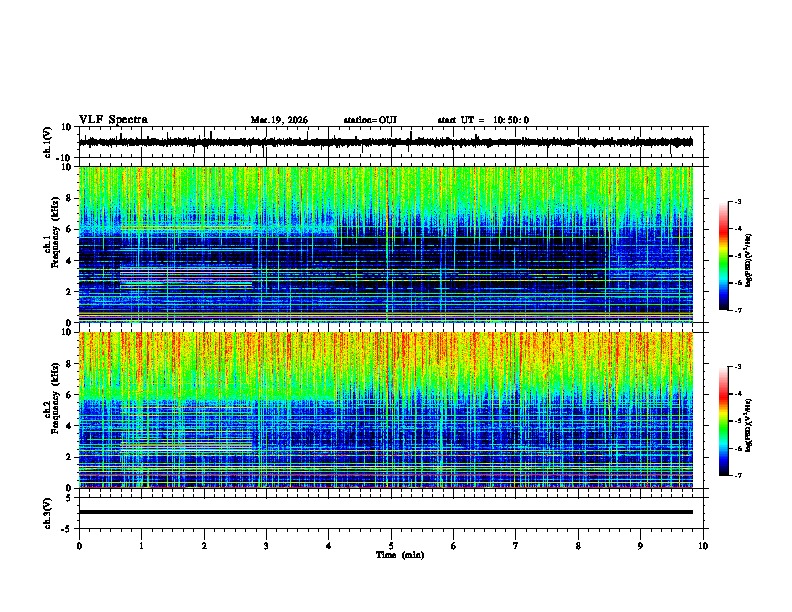Click the "-7" tick on ch.1 color bar
The height and width of the screenshot is (612, 792).
tap(738, 310)
